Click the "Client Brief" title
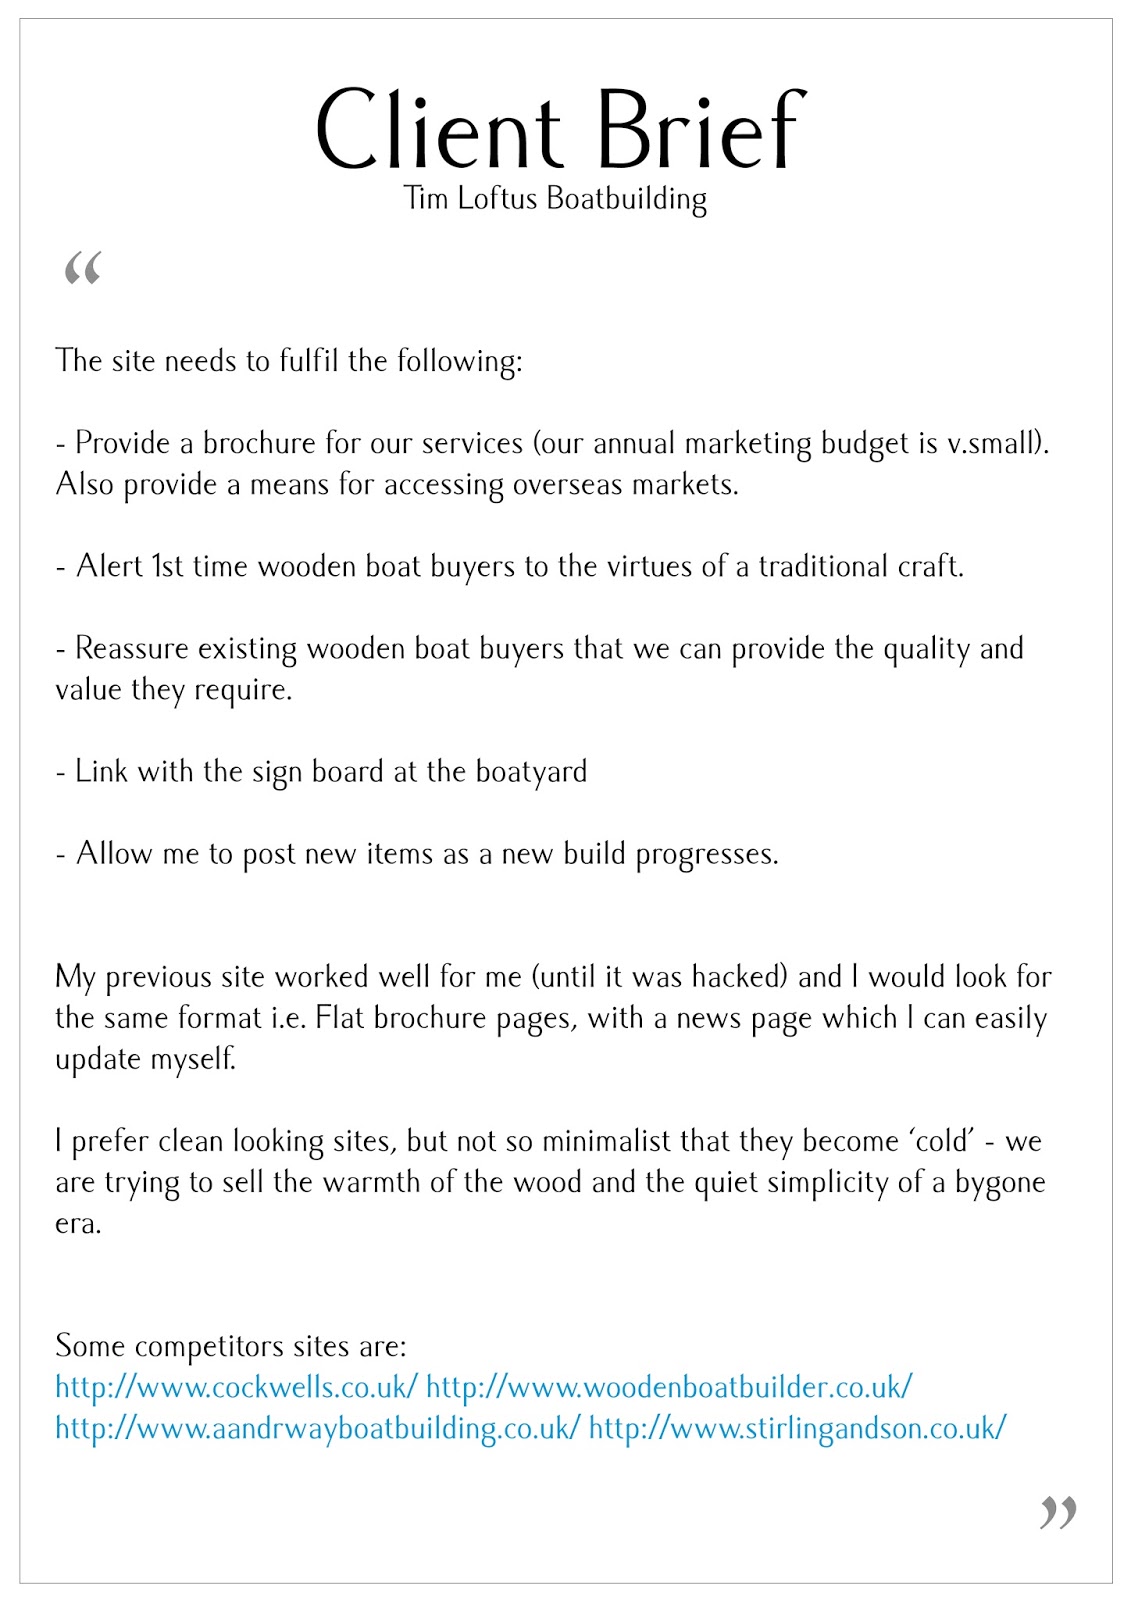This screenshot has width=1131, height=1600. pos(560,130)
